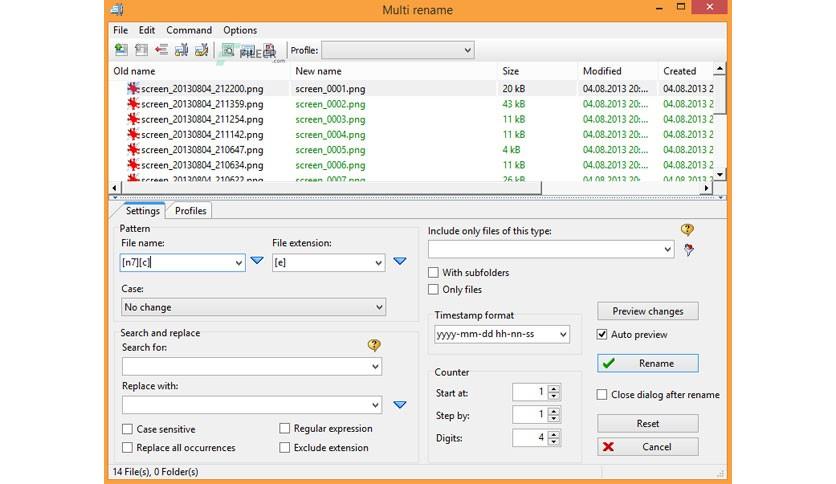
Task: Click the help icon beside Include only files
Action: (687, 230)
